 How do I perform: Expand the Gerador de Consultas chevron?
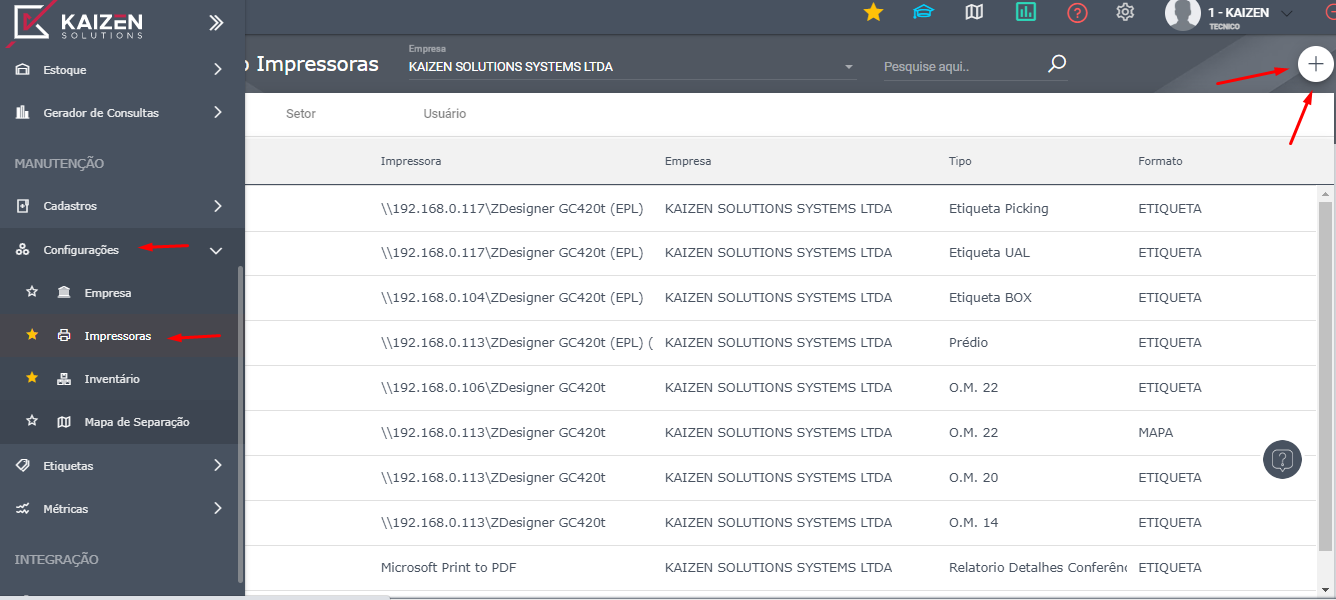(217, 113)
